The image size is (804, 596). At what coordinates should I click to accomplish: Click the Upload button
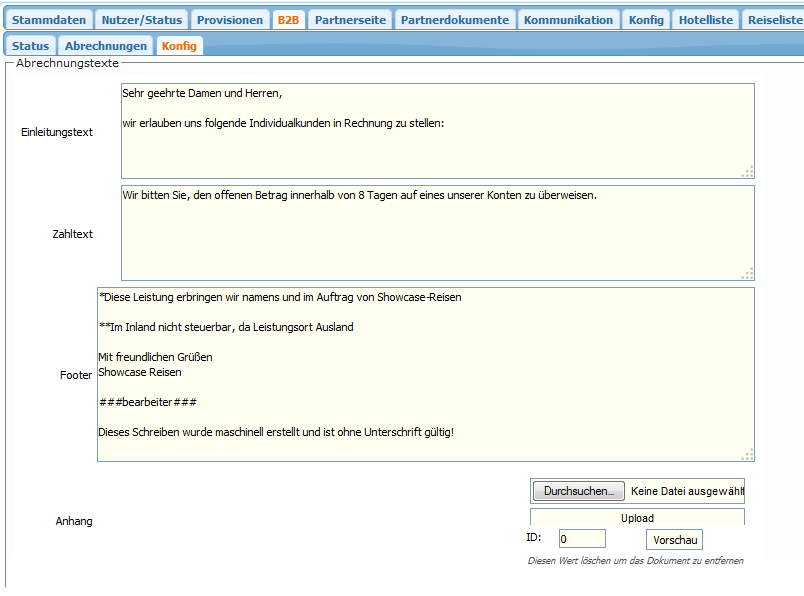[637, 518]
